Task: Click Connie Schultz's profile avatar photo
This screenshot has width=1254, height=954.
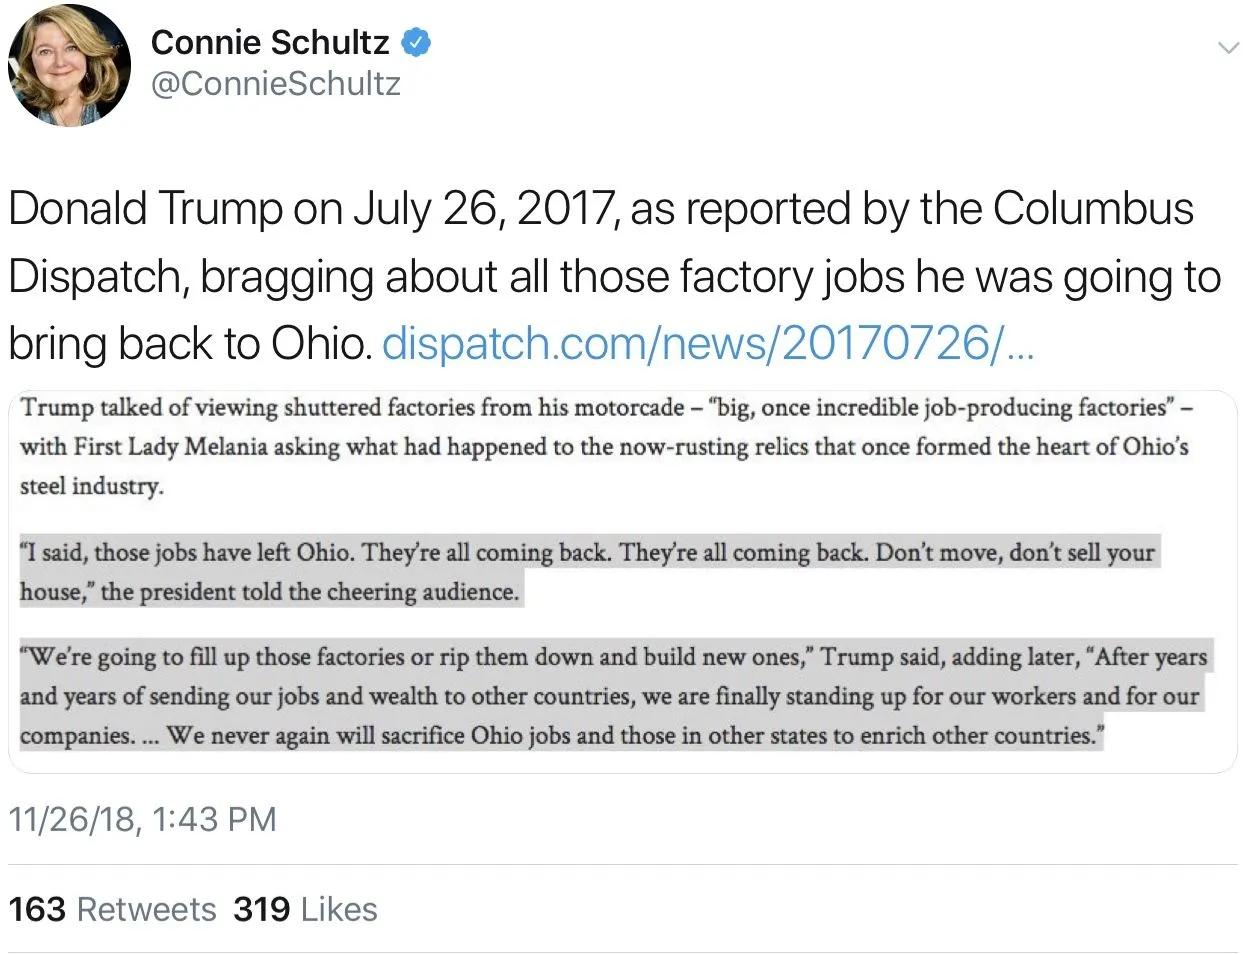Action: [69, 66]
